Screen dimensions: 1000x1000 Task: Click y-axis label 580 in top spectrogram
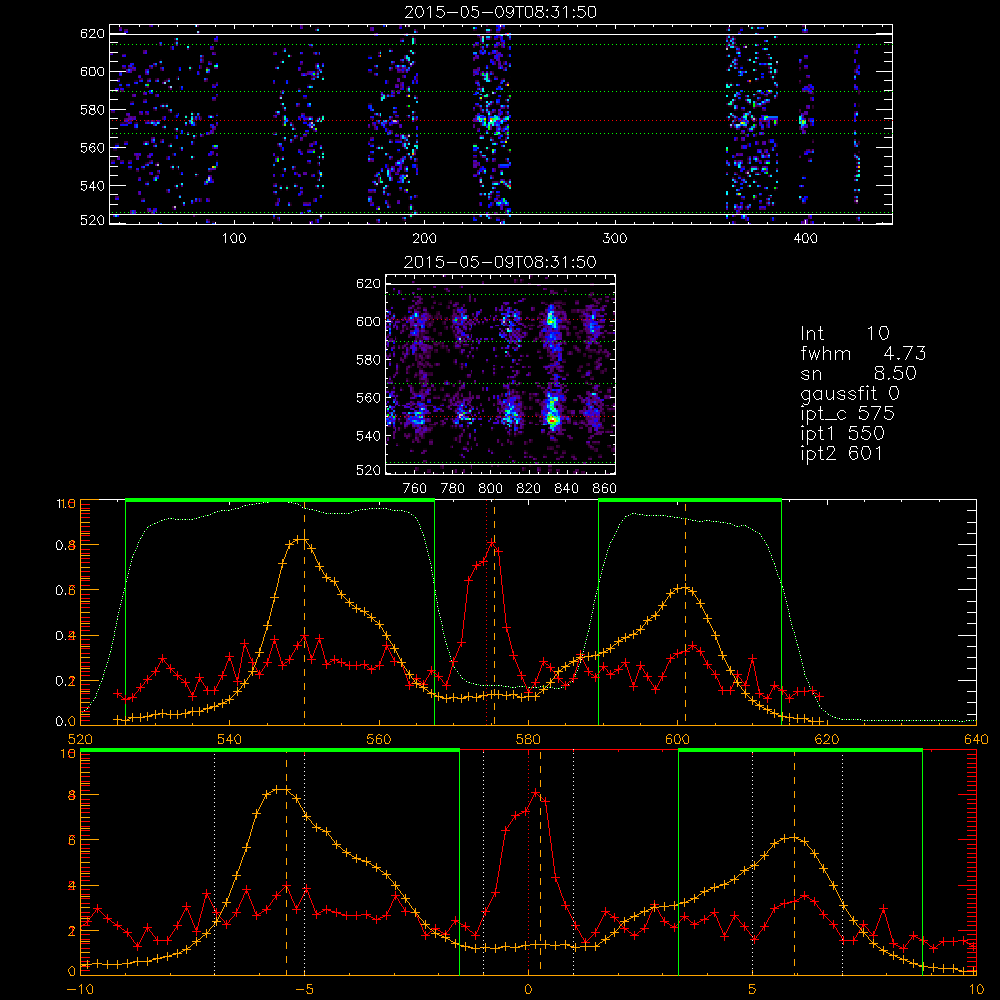pos(92,110)
